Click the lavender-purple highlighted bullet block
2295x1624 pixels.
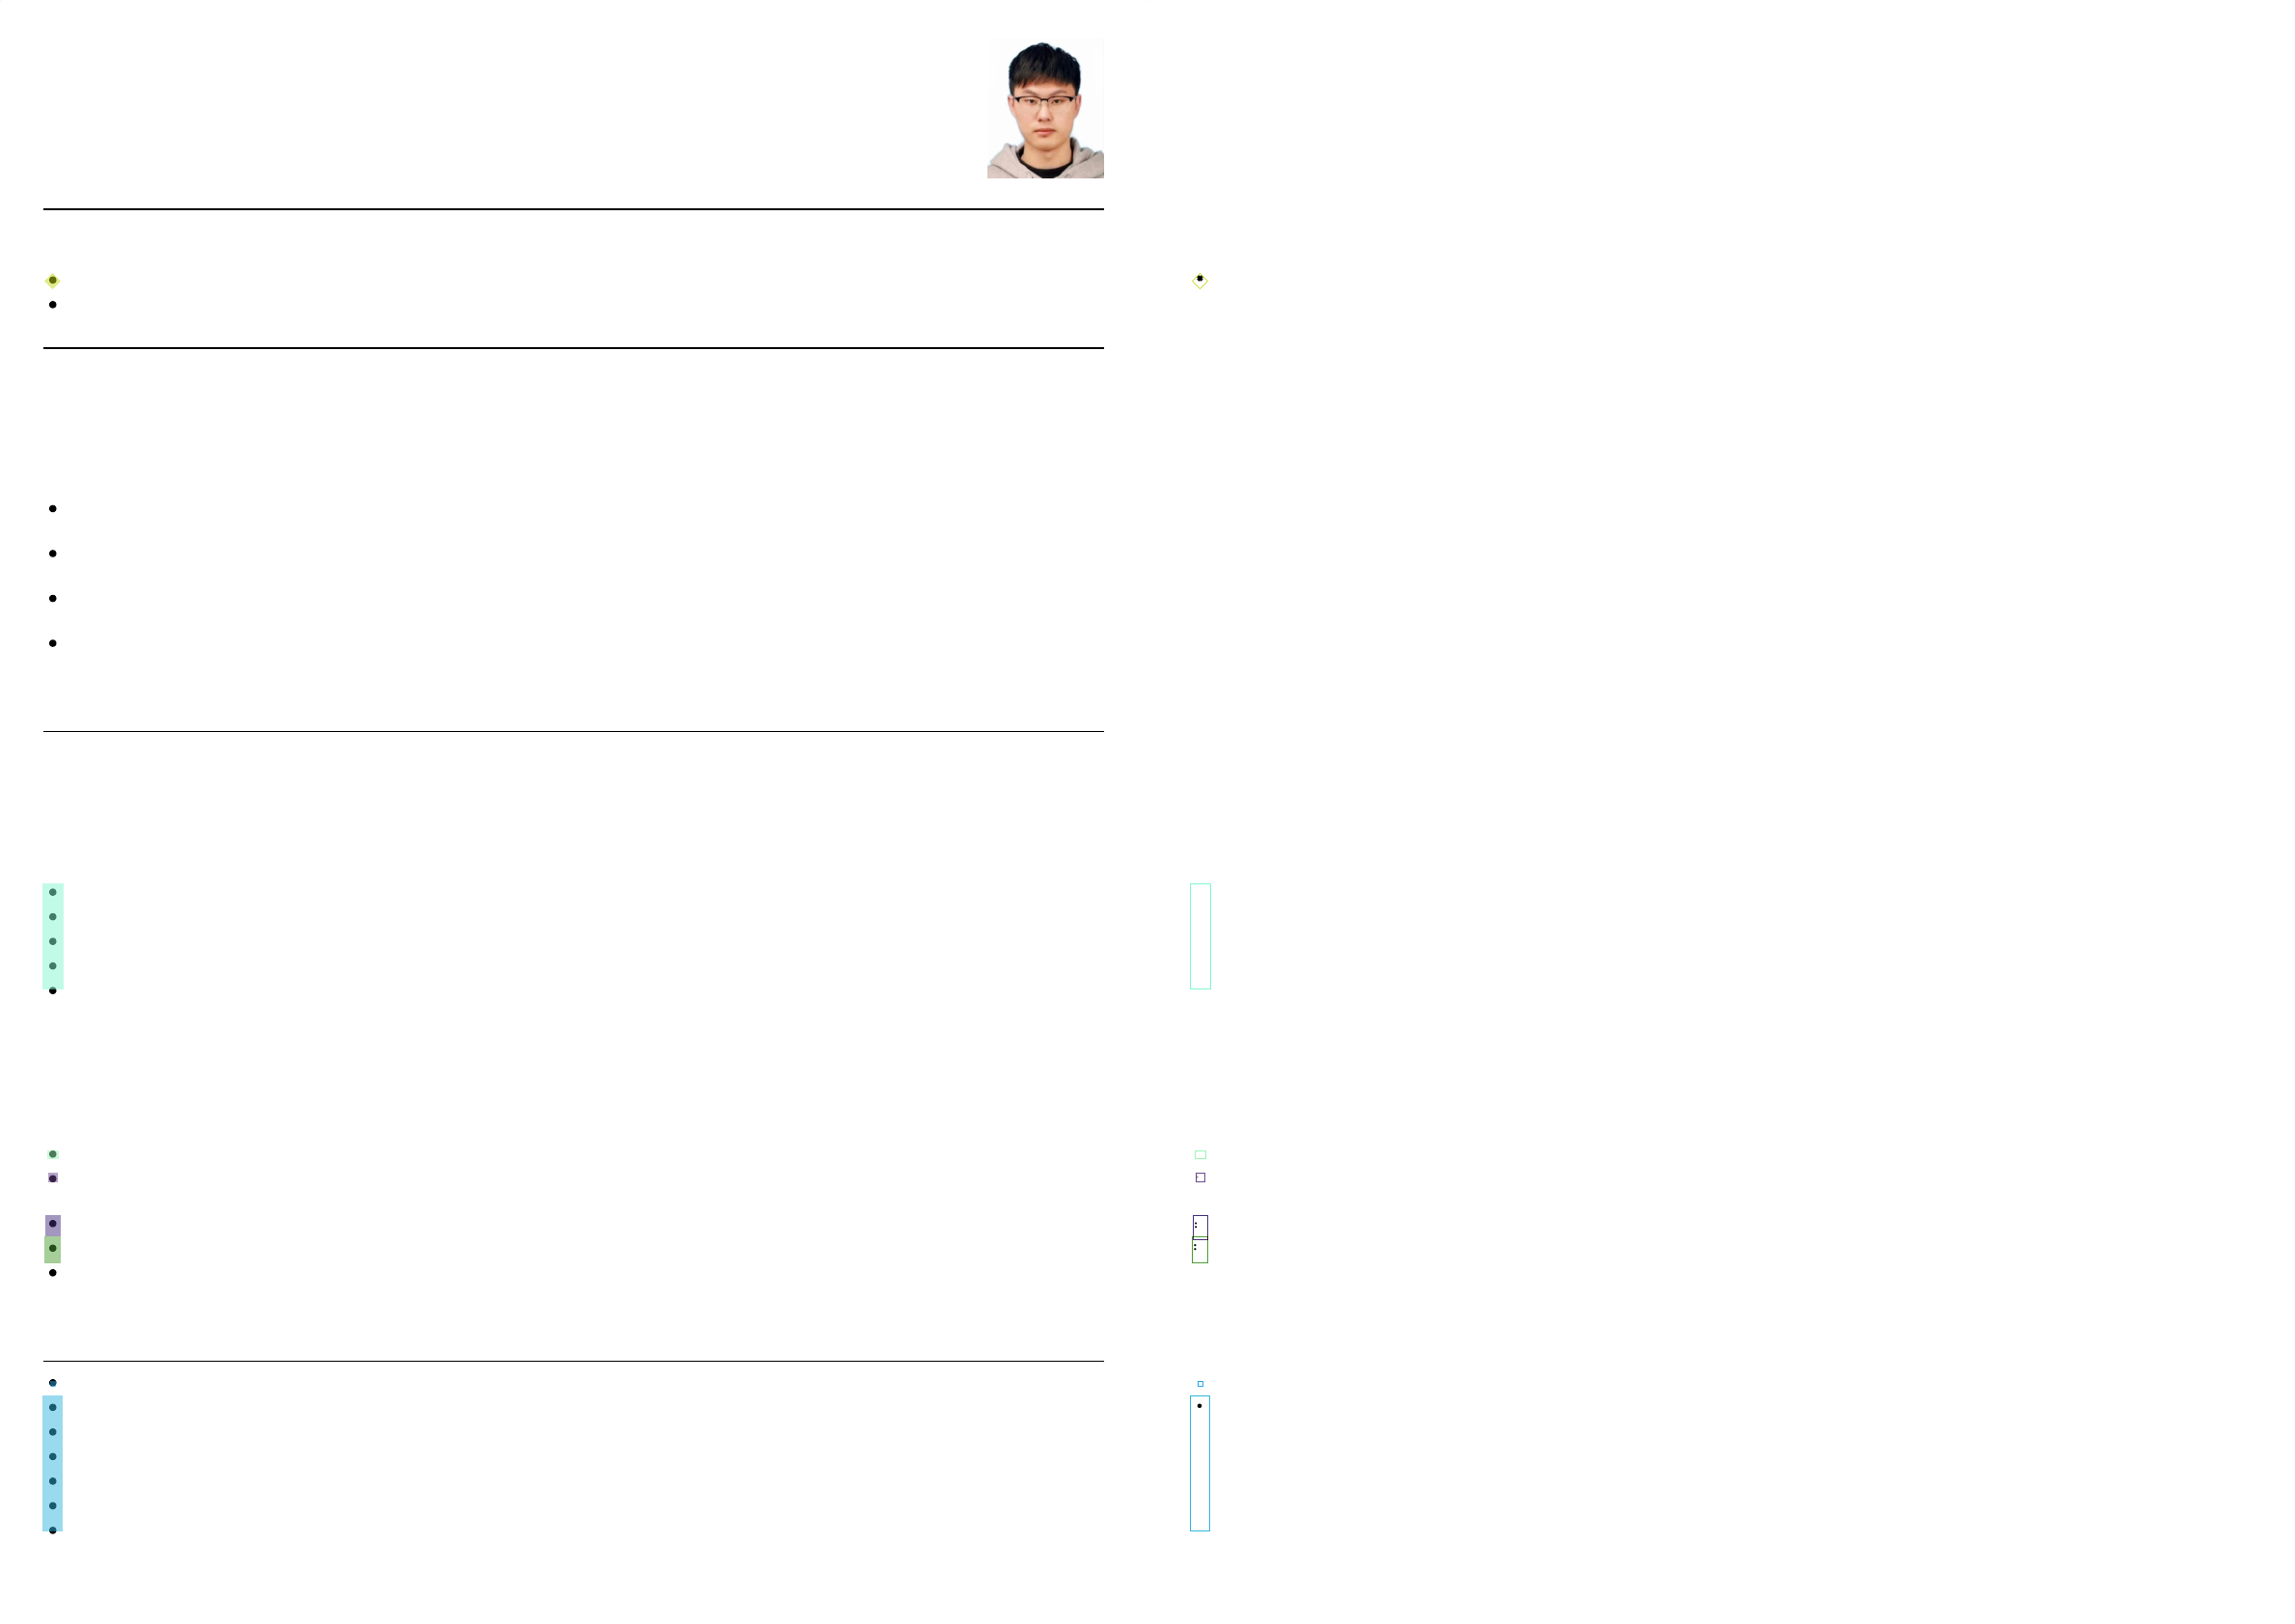[x=53, y=1226]
